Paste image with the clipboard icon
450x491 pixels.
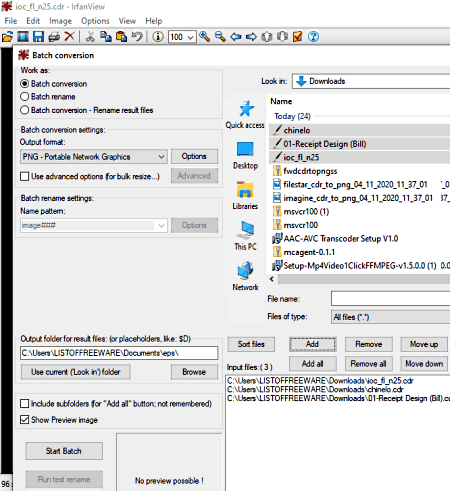tap(121, 37)
